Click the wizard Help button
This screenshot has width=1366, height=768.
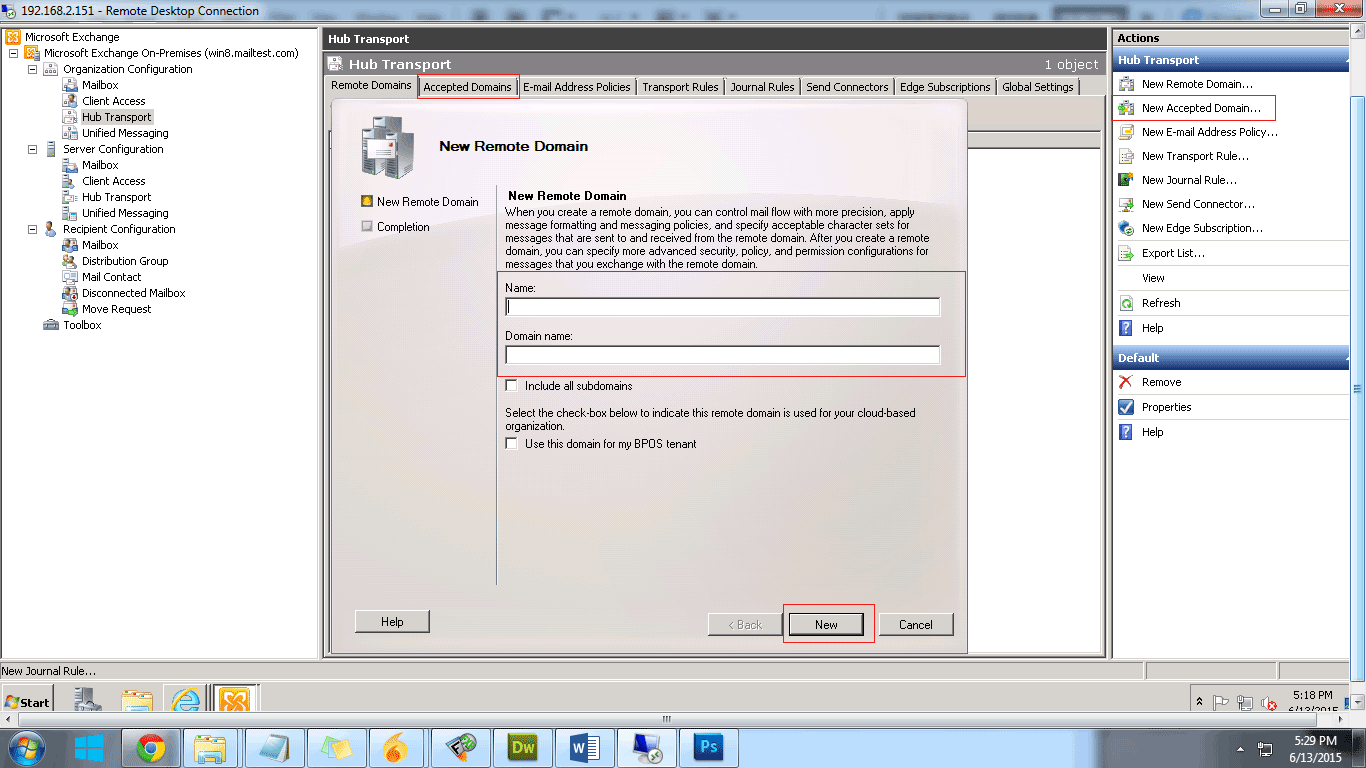point(392,622)
